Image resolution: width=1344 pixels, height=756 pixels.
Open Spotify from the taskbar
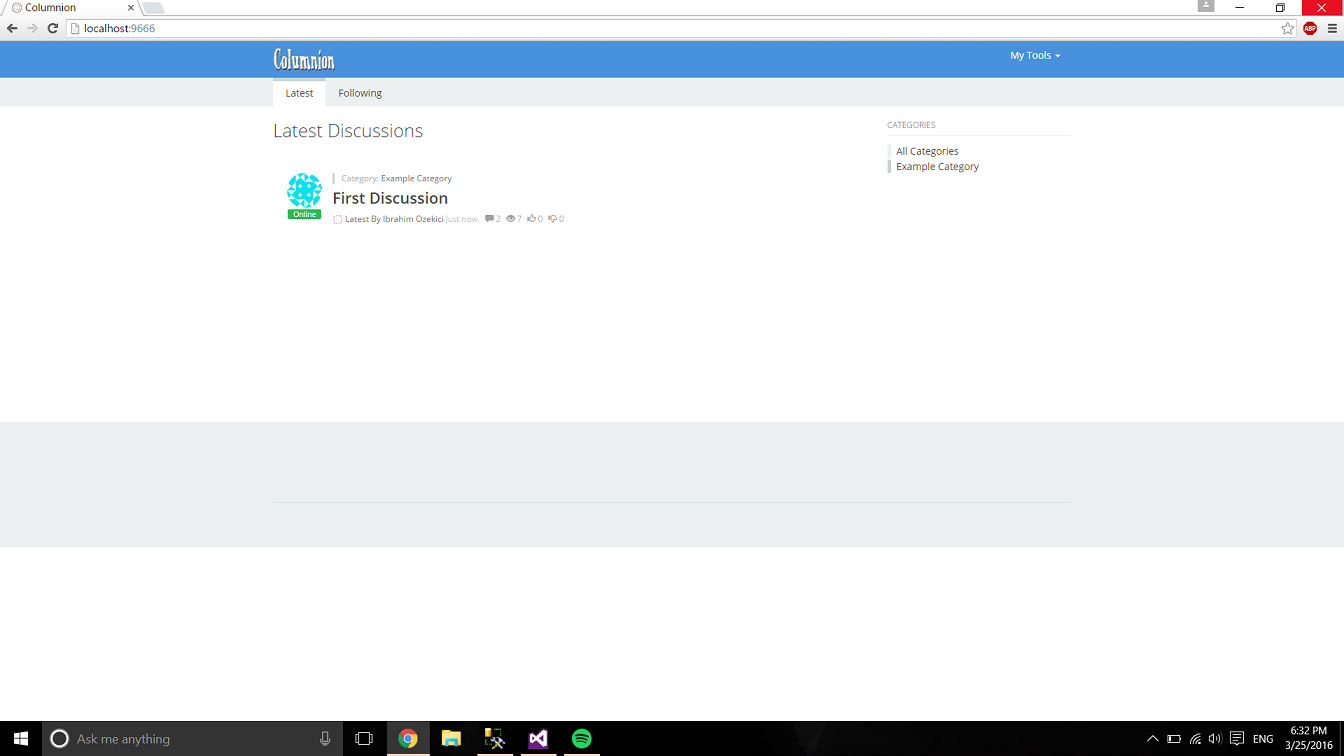[x=581, y=739]
